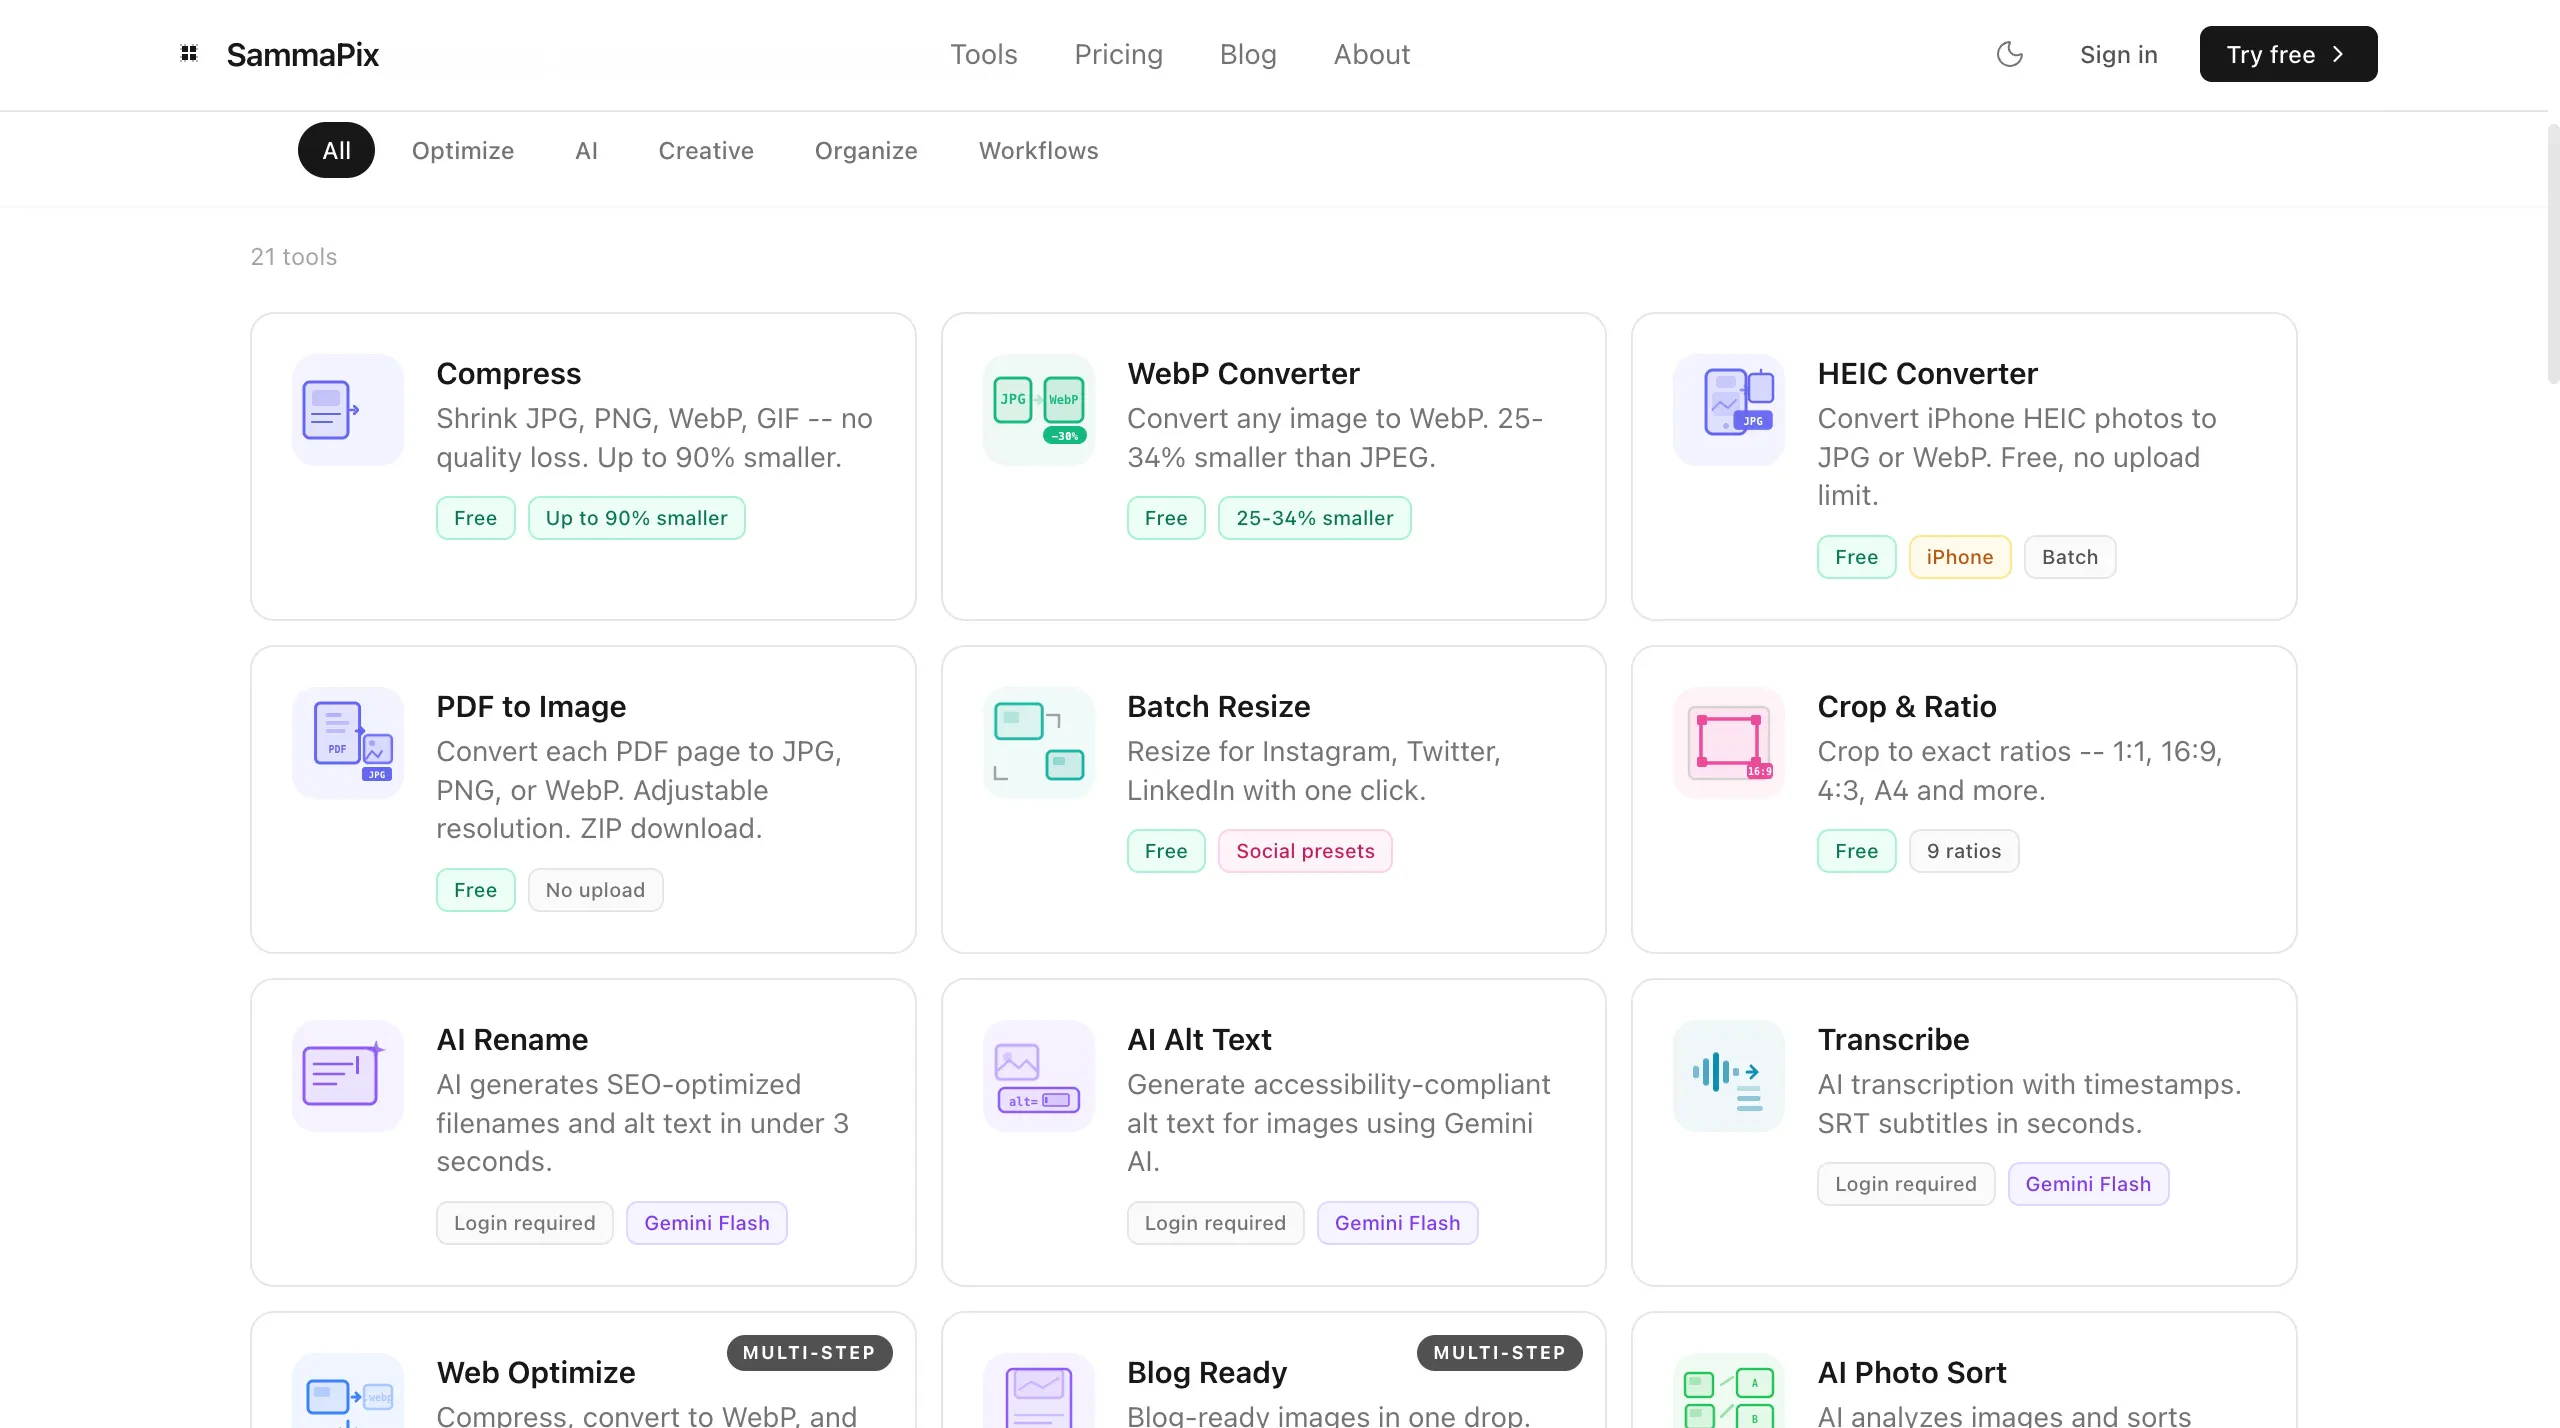Open the Web Optimize multi-step card title
The height and width of the screenshot is (1428, 2560).
[x=536, y=1372]
